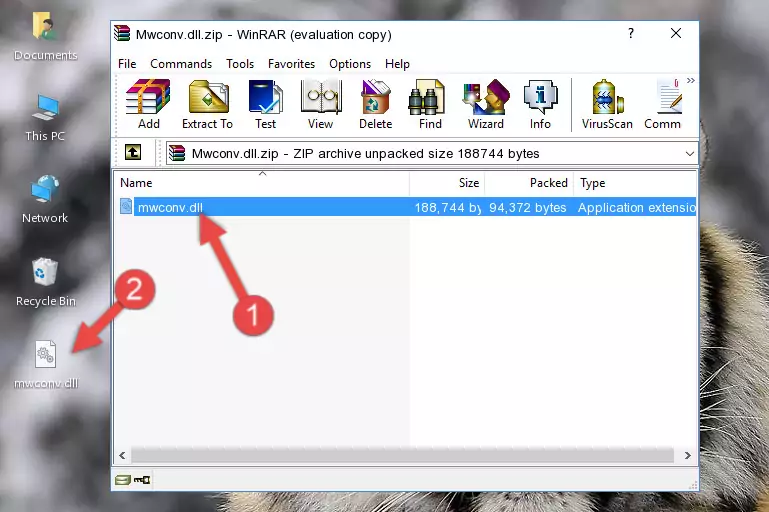769x512 pixels.
Task: Expand the archive path dropdown
Action: tap(690, 154)
